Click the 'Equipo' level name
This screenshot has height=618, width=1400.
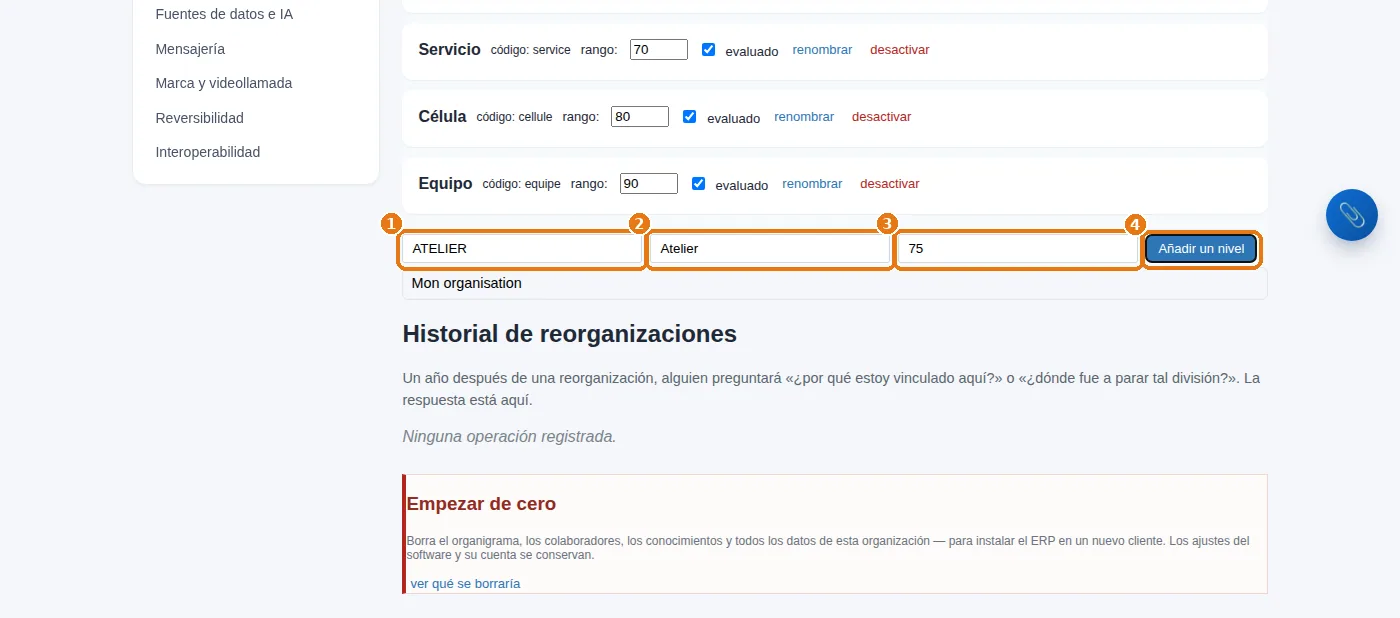click(445, 183)
